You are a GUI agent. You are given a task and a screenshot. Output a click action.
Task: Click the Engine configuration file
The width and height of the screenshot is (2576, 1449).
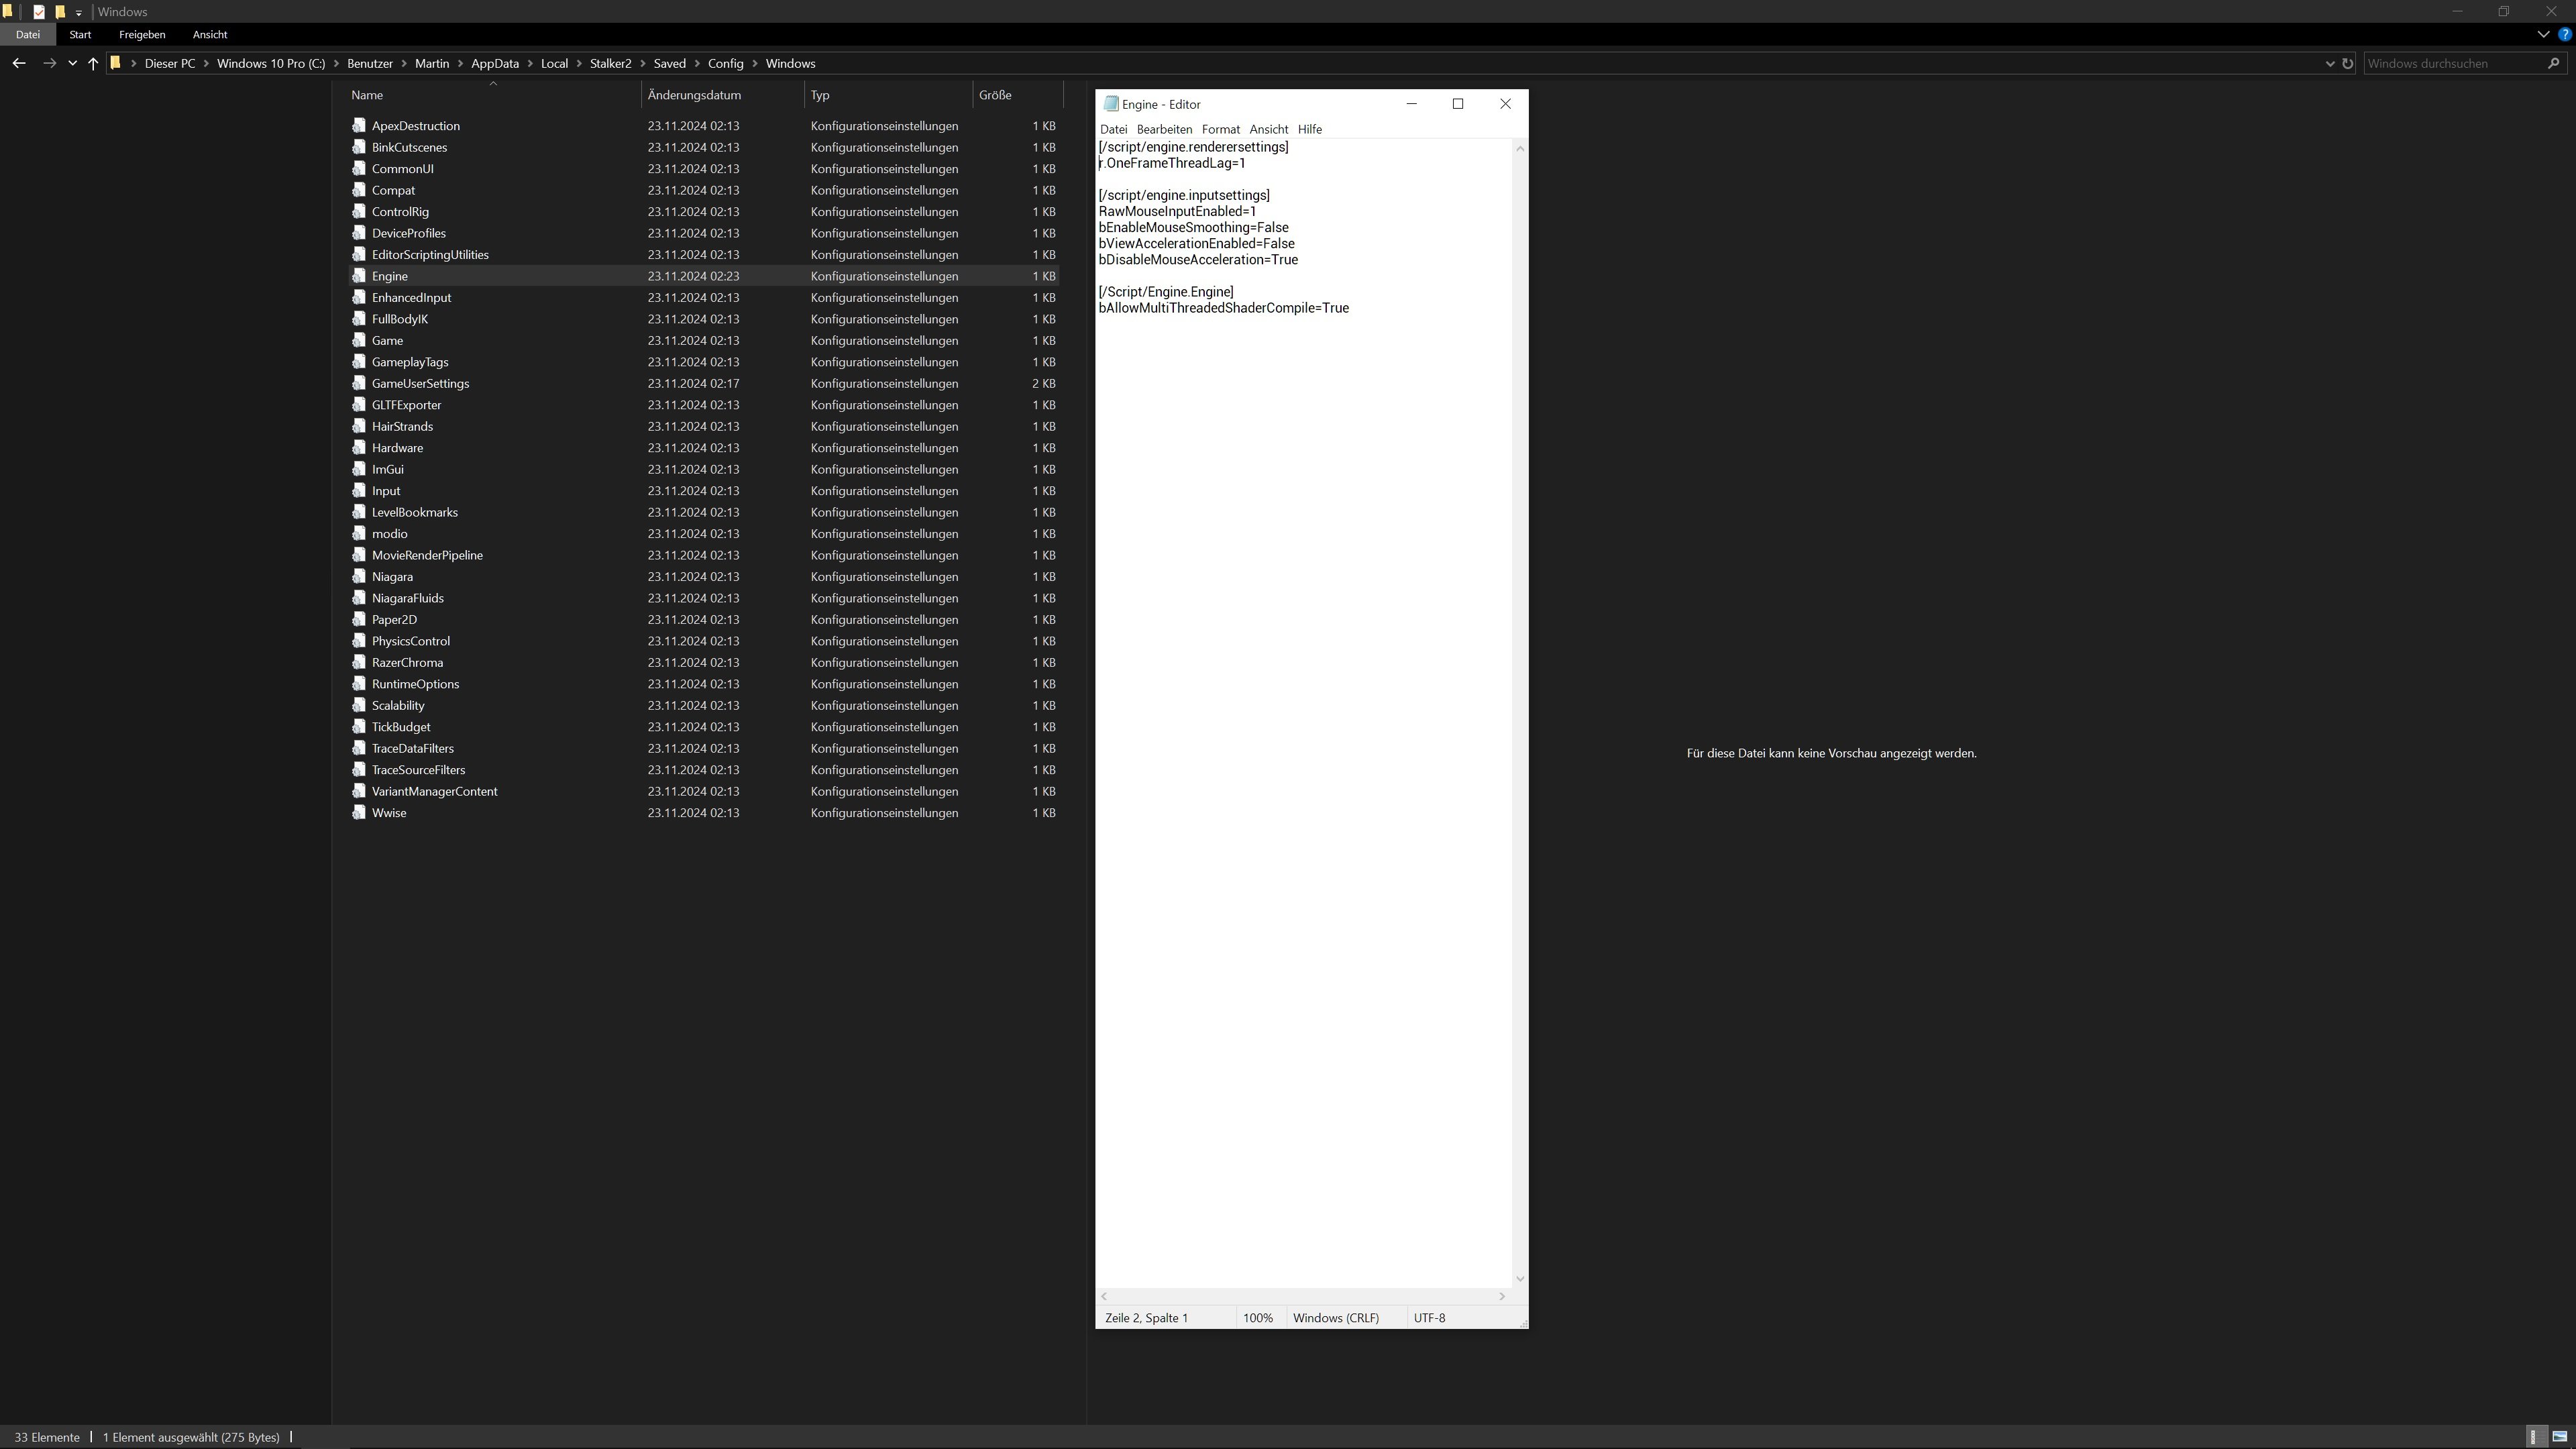point(389,276)
